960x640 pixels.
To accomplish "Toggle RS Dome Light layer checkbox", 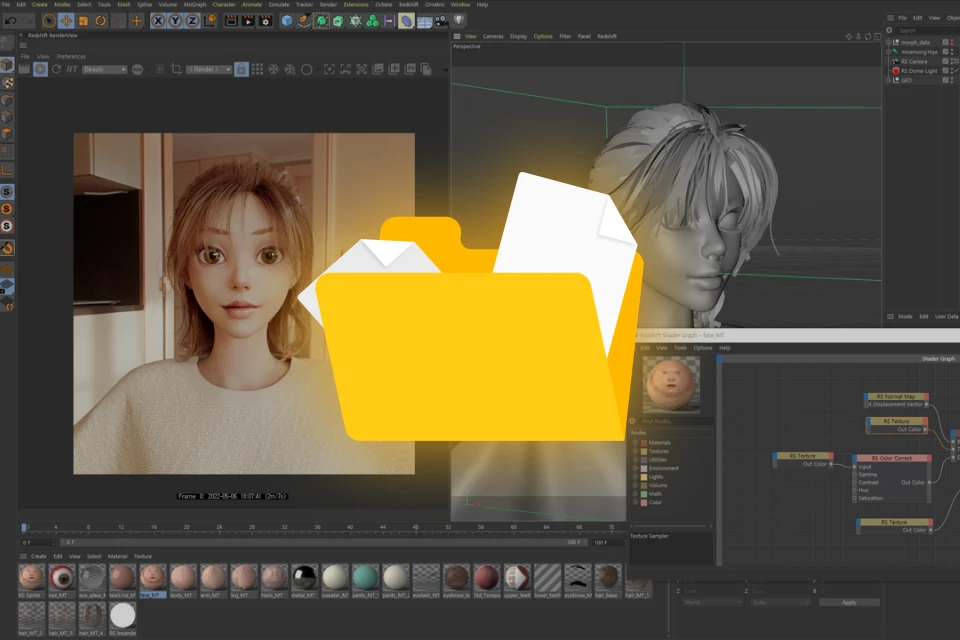I will (945, 71).
